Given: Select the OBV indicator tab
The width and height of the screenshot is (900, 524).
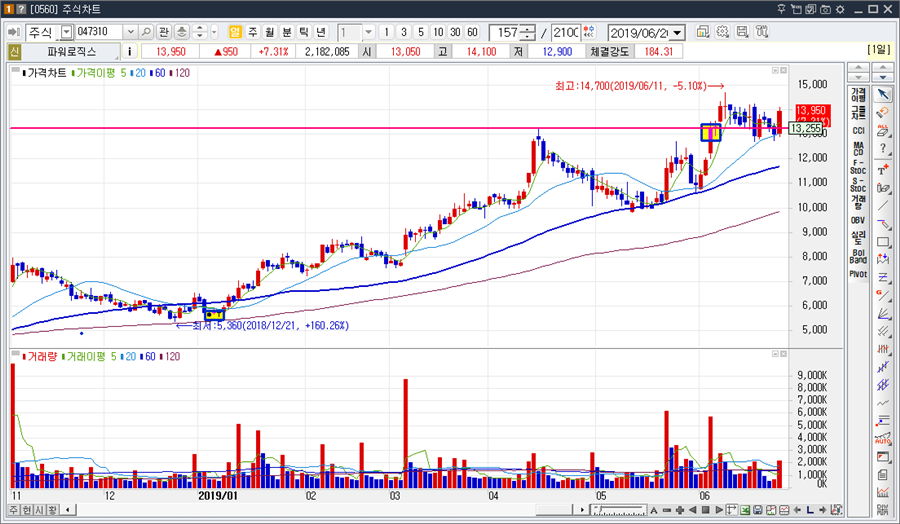Looking at the screenshot, I should 858,220.
